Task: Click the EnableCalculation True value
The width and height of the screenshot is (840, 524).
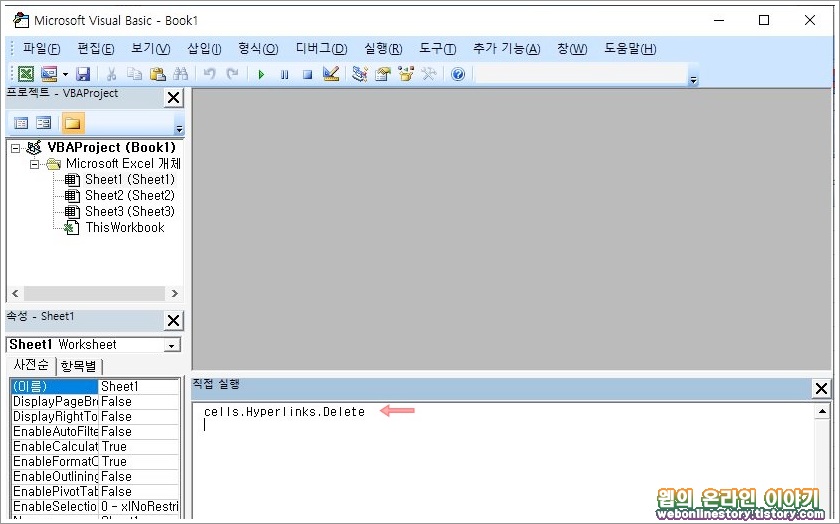Action: [139, 447]
